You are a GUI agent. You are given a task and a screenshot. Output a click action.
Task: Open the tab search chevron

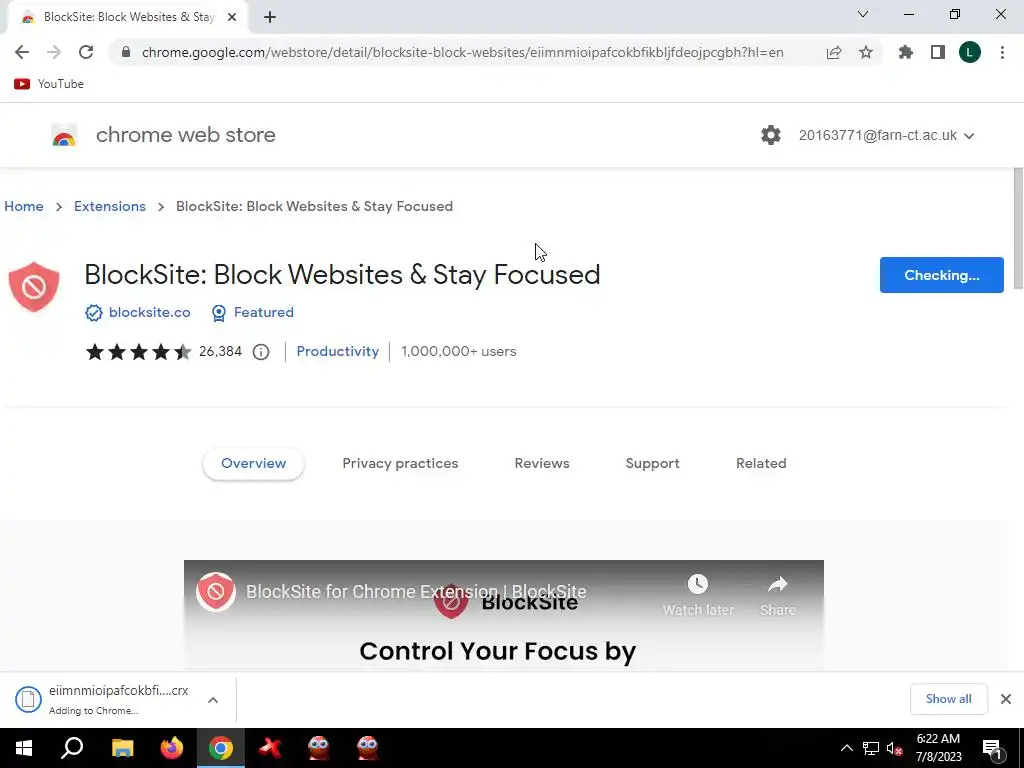coord(863,14)
